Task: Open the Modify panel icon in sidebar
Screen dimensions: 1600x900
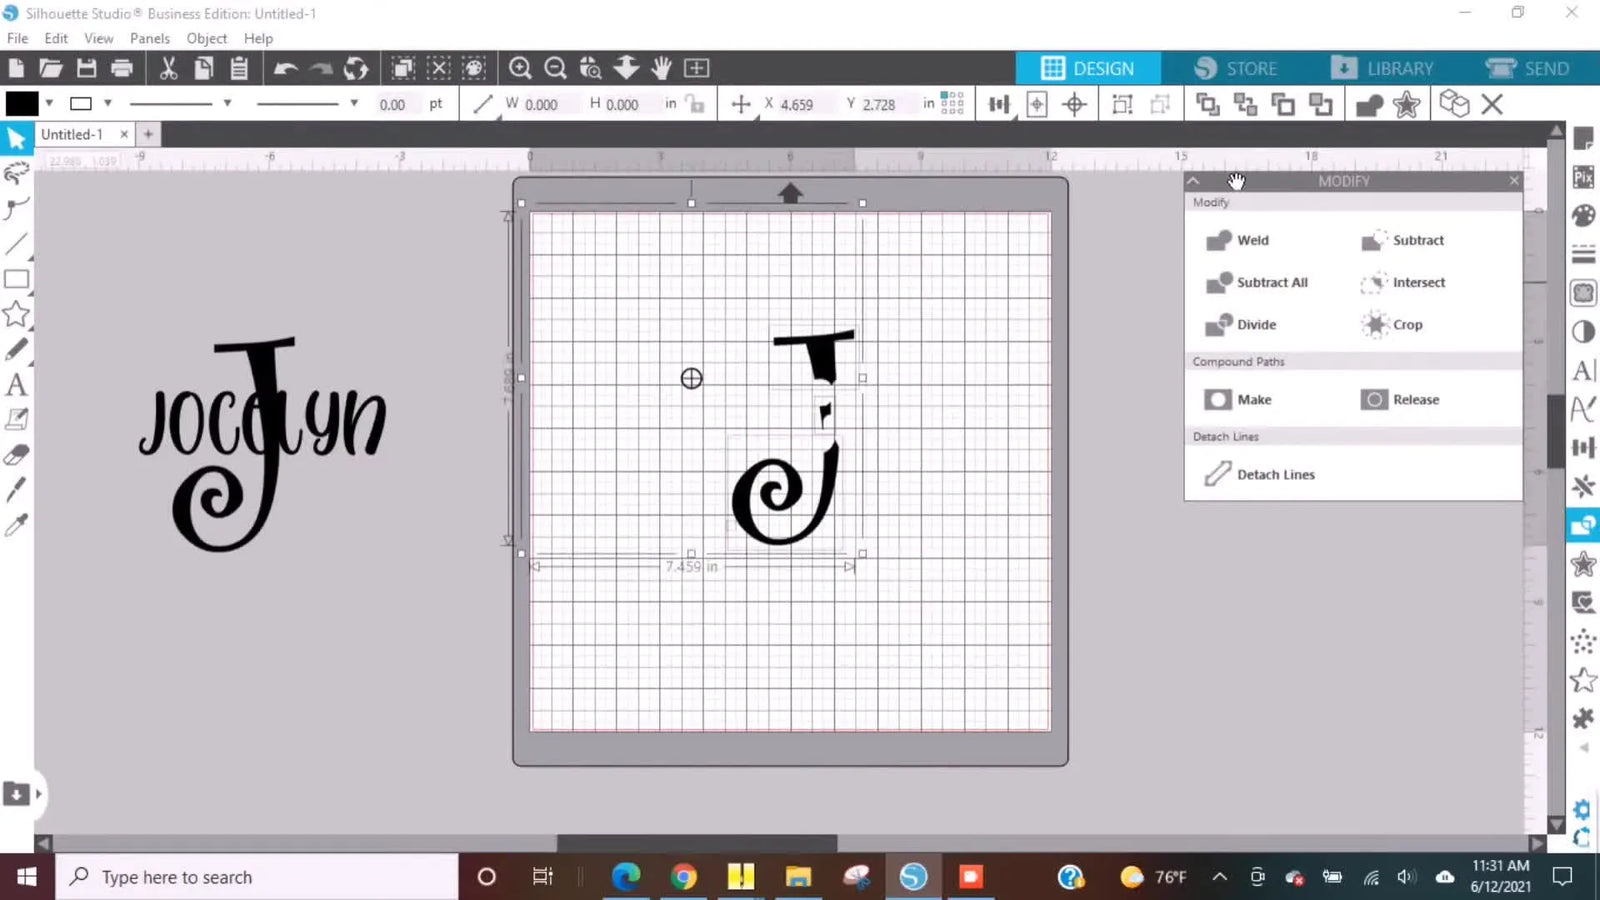Action: (x=1583, y=525)
